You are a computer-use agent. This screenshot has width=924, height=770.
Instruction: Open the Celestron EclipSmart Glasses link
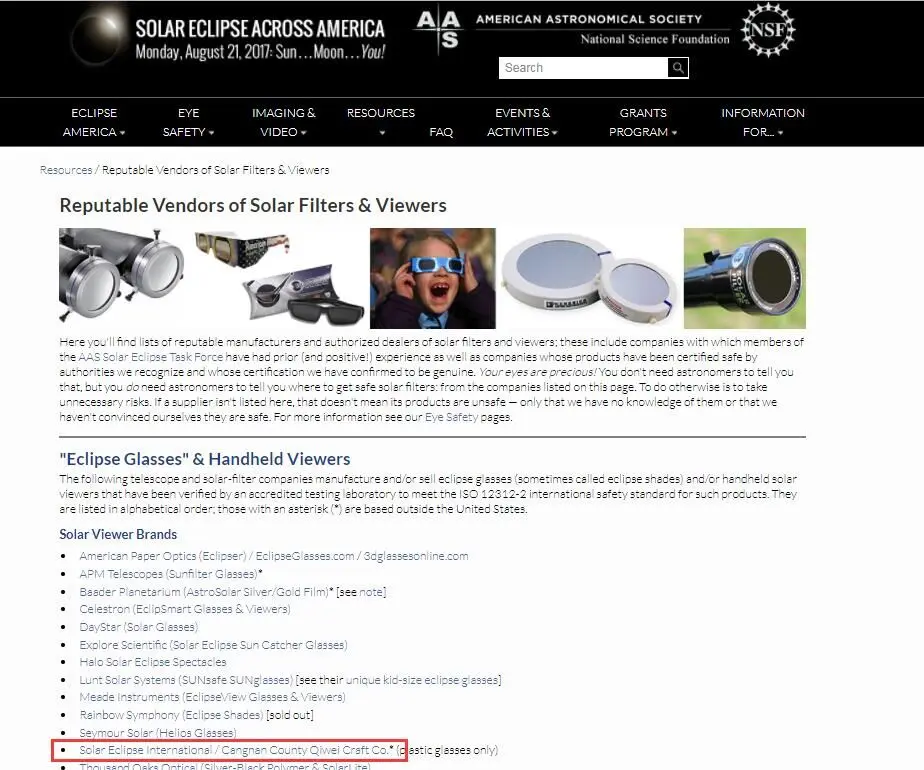coord(185,609)
